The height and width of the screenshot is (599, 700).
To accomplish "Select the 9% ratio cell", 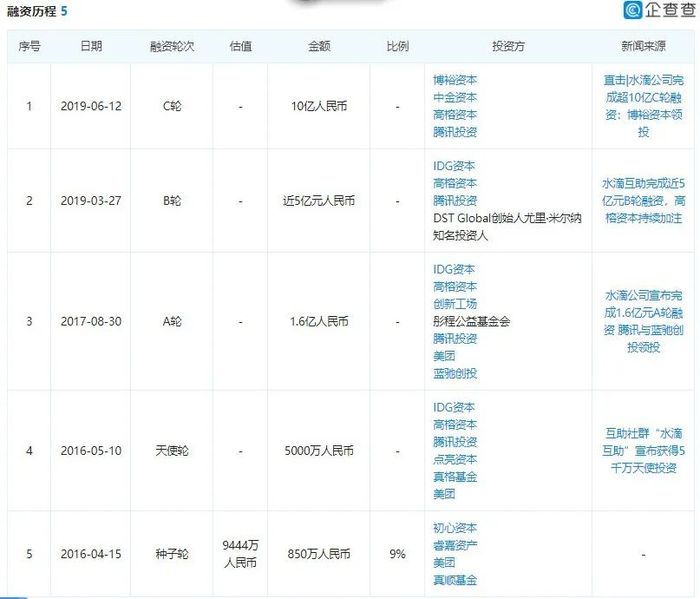I will pyautogui.click(x=397, y=555).
